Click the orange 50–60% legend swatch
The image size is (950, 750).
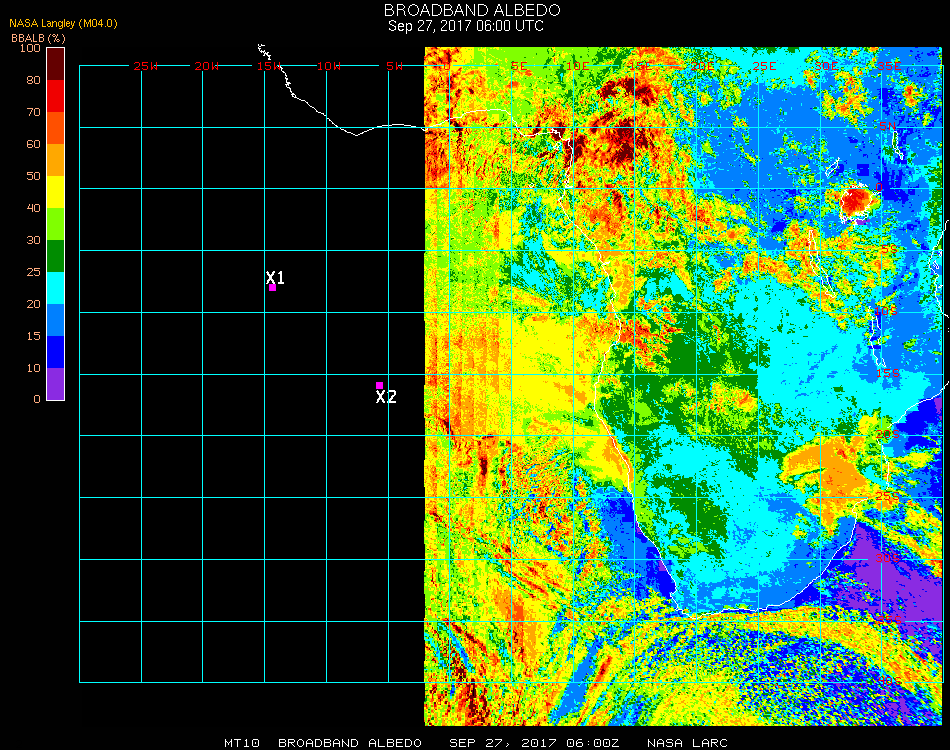(x=56, y=160)
